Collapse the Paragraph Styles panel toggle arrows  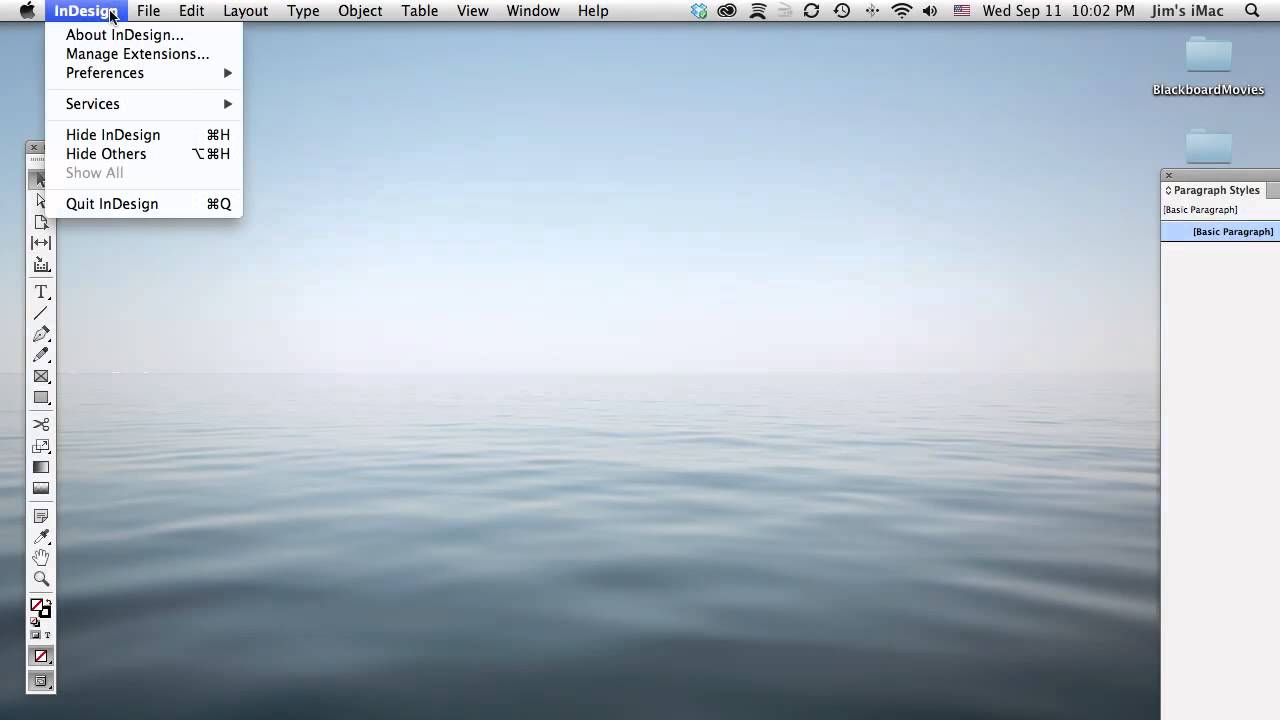click(1168, 190)
